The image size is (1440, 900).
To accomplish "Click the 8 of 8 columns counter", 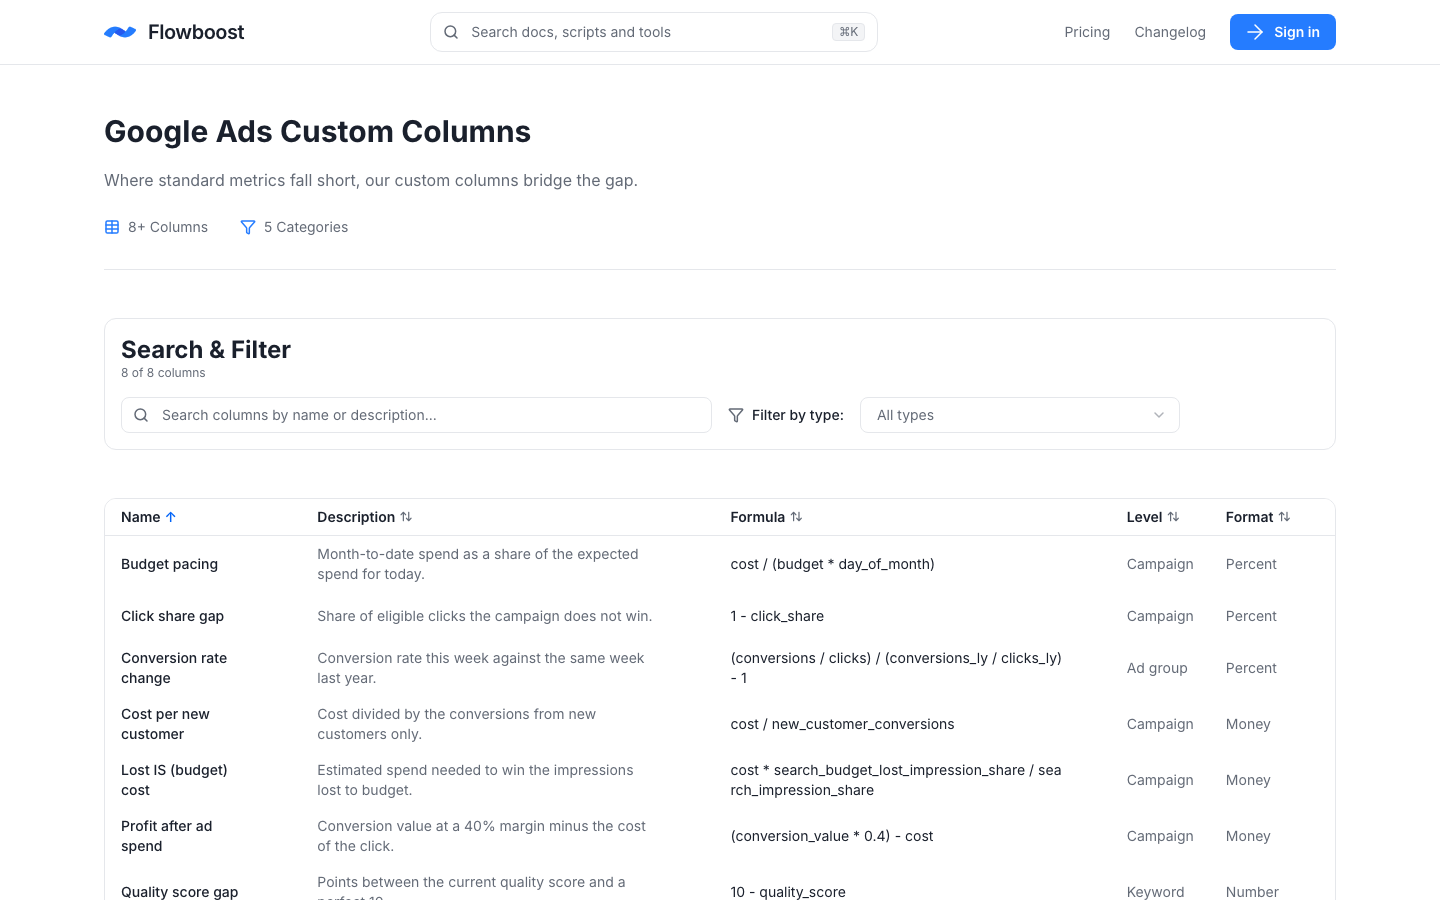I will pos(163,373).
